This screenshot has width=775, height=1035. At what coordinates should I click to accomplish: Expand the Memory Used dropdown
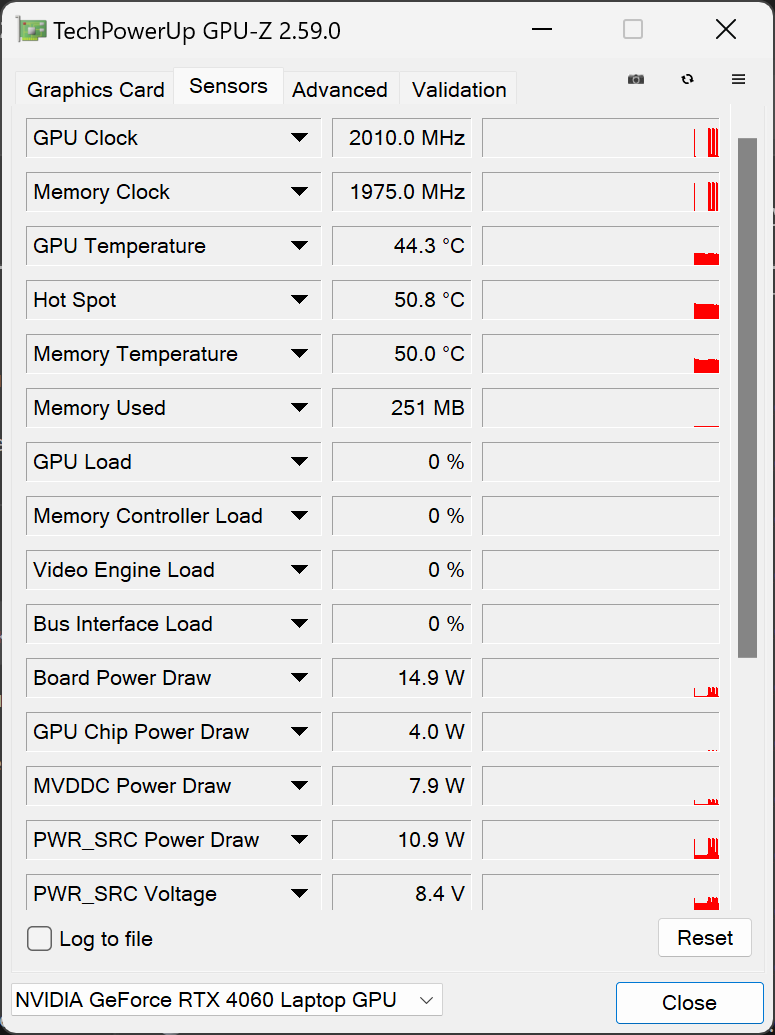(299, 407)
